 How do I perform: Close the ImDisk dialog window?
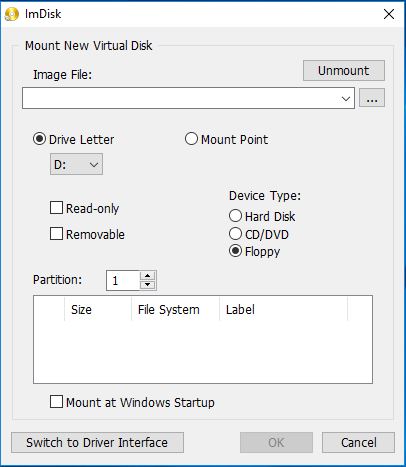pyautogui.click(x=389, y=14)
